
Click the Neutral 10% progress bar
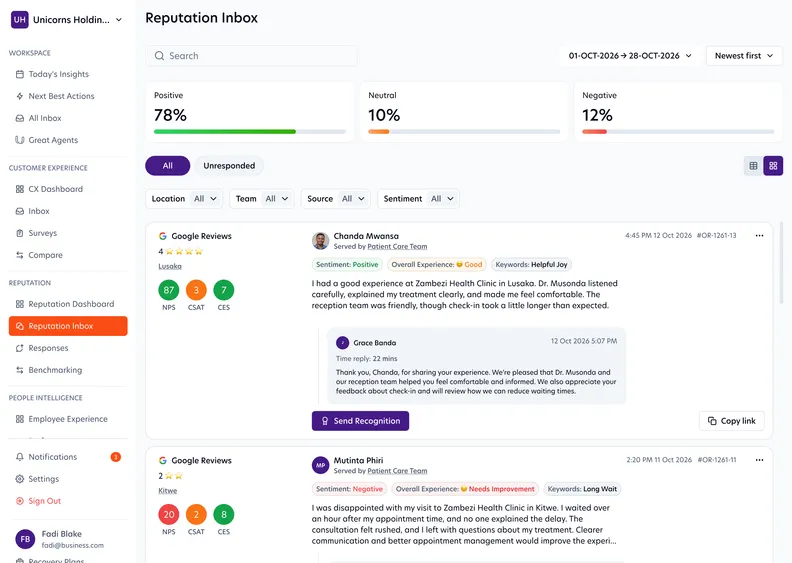pos(464,132)
